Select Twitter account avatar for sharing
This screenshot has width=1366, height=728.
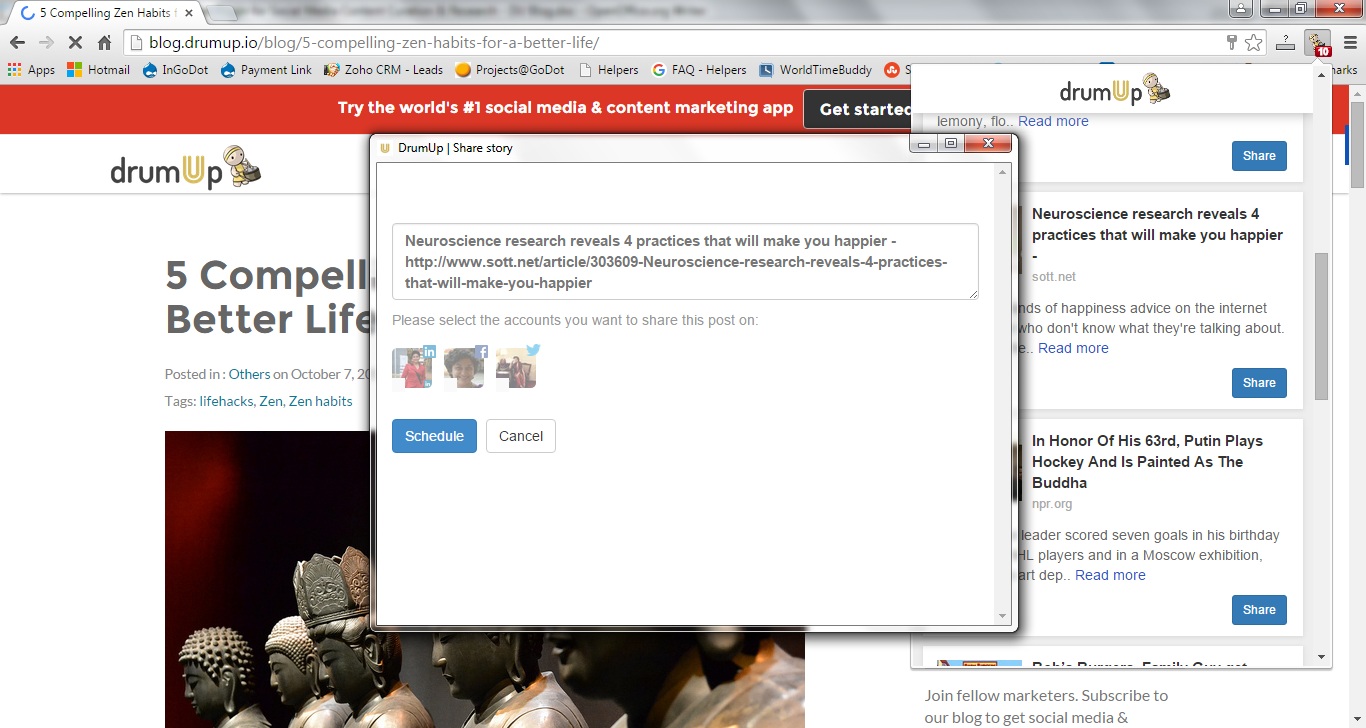[517, 366]
